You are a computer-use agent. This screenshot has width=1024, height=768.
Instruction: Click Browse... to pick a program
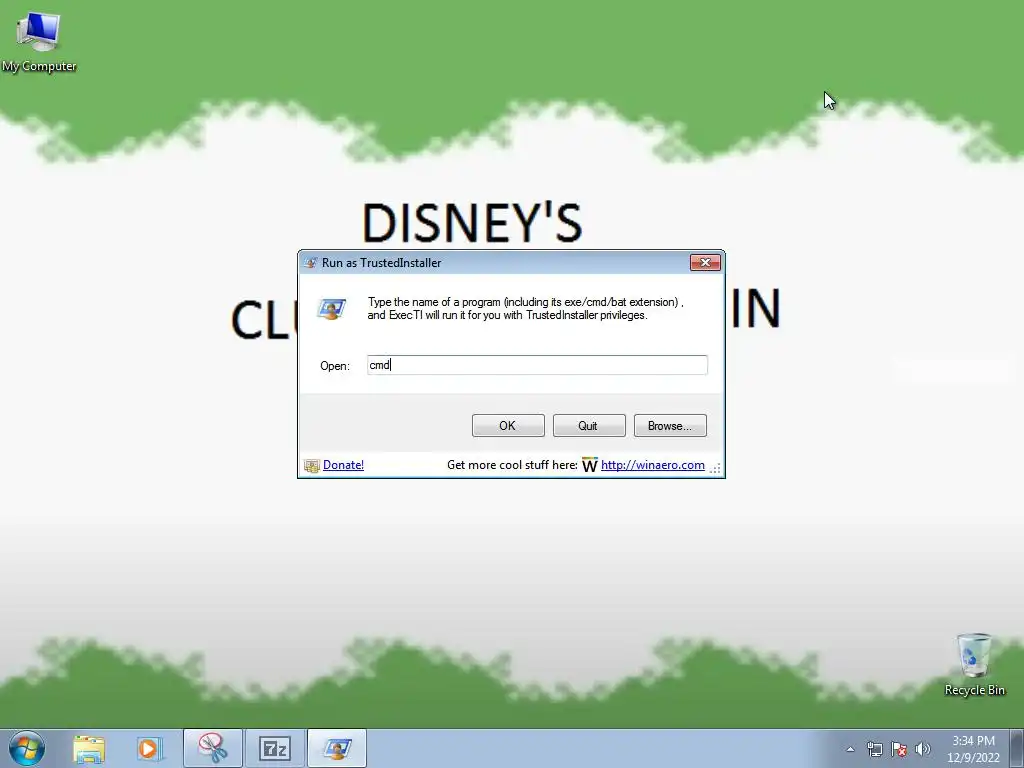pyautogui.click(x=670, y=426)
